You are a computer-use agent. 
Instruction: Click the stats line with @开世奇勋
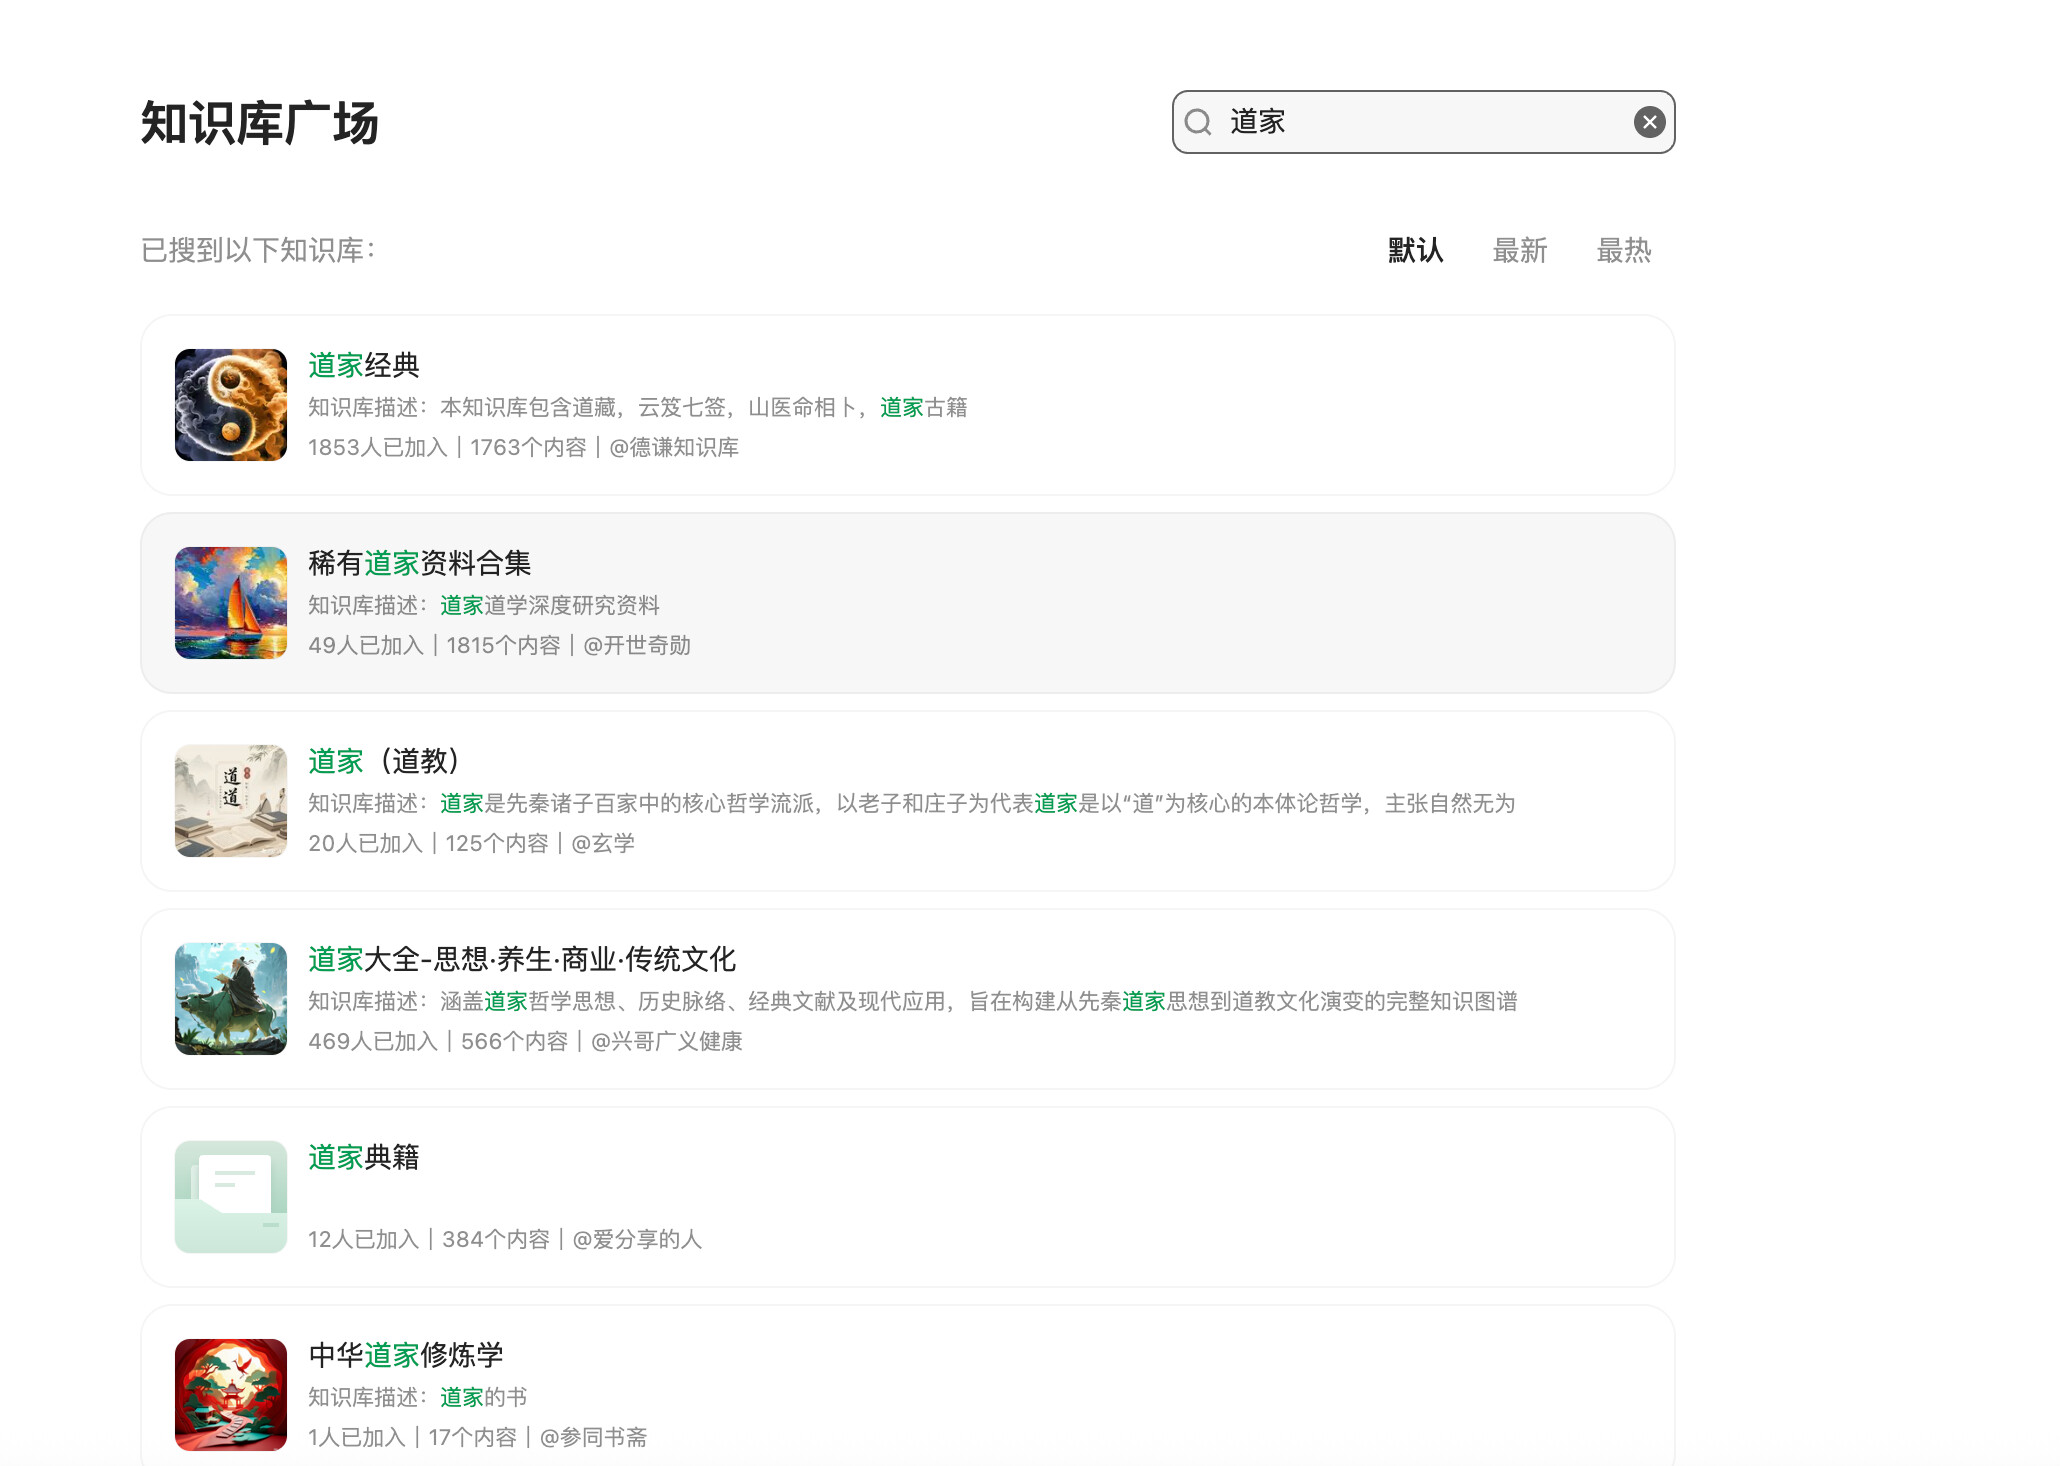point(500,645)
